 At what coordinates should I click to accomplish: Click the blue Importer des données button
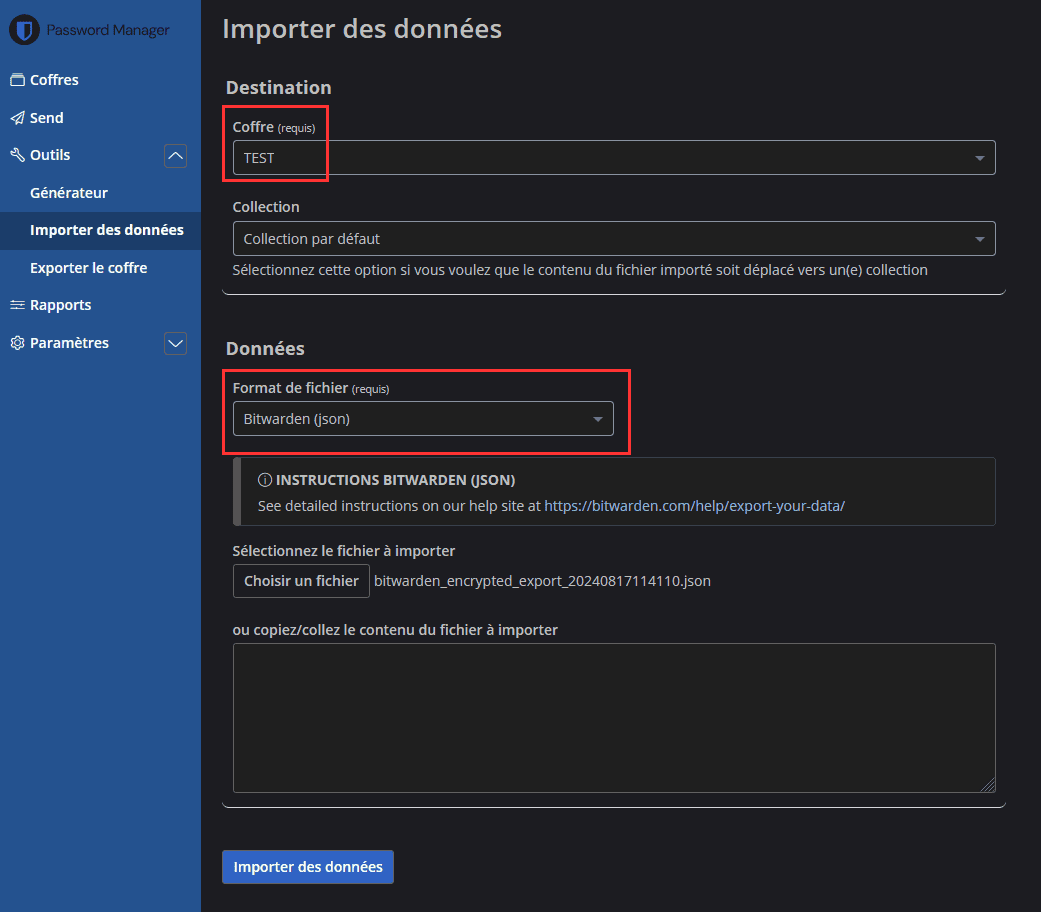308,867
